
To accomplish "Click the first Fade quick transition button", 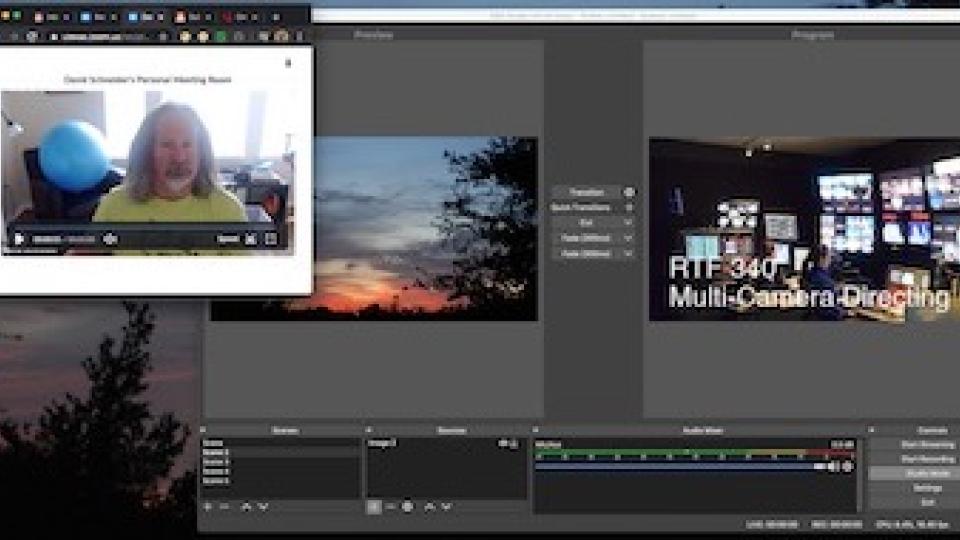I will [587, 238].
